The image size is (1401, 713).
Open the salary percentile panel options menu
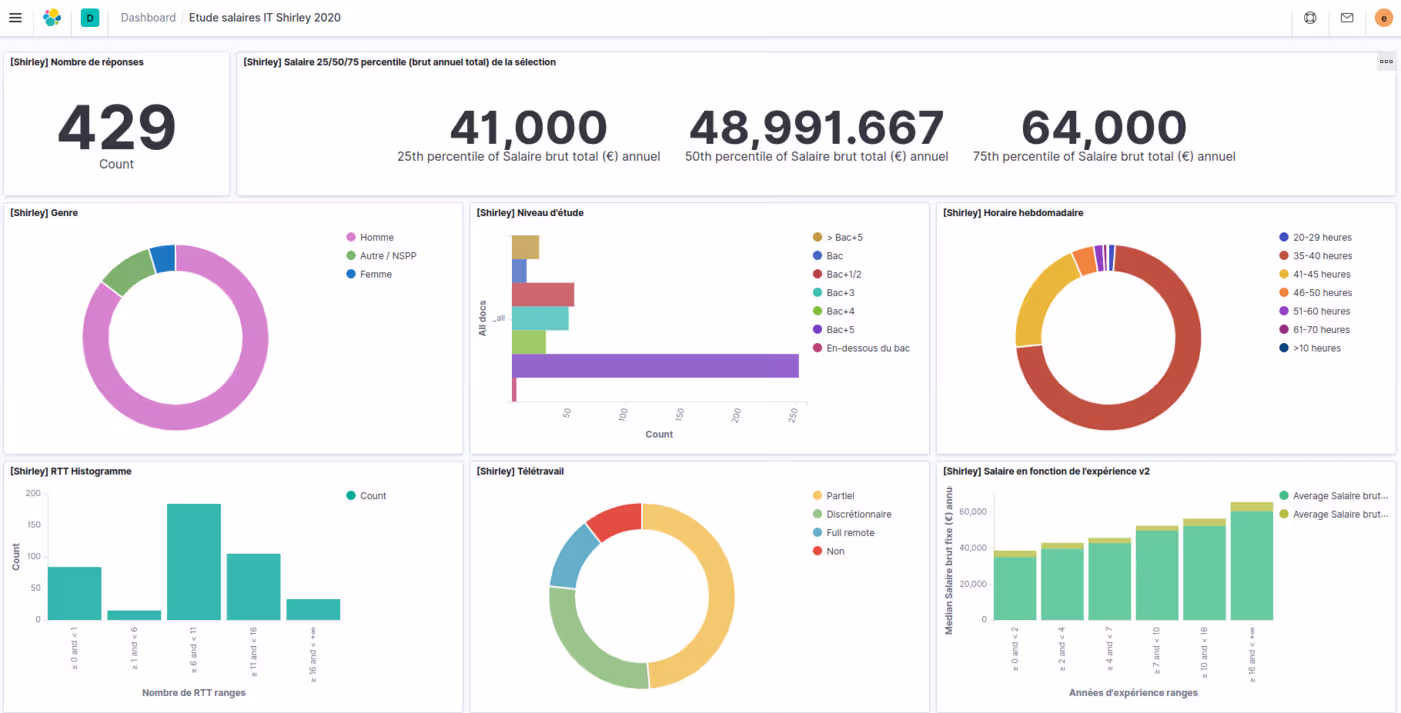pos(1386,62)
